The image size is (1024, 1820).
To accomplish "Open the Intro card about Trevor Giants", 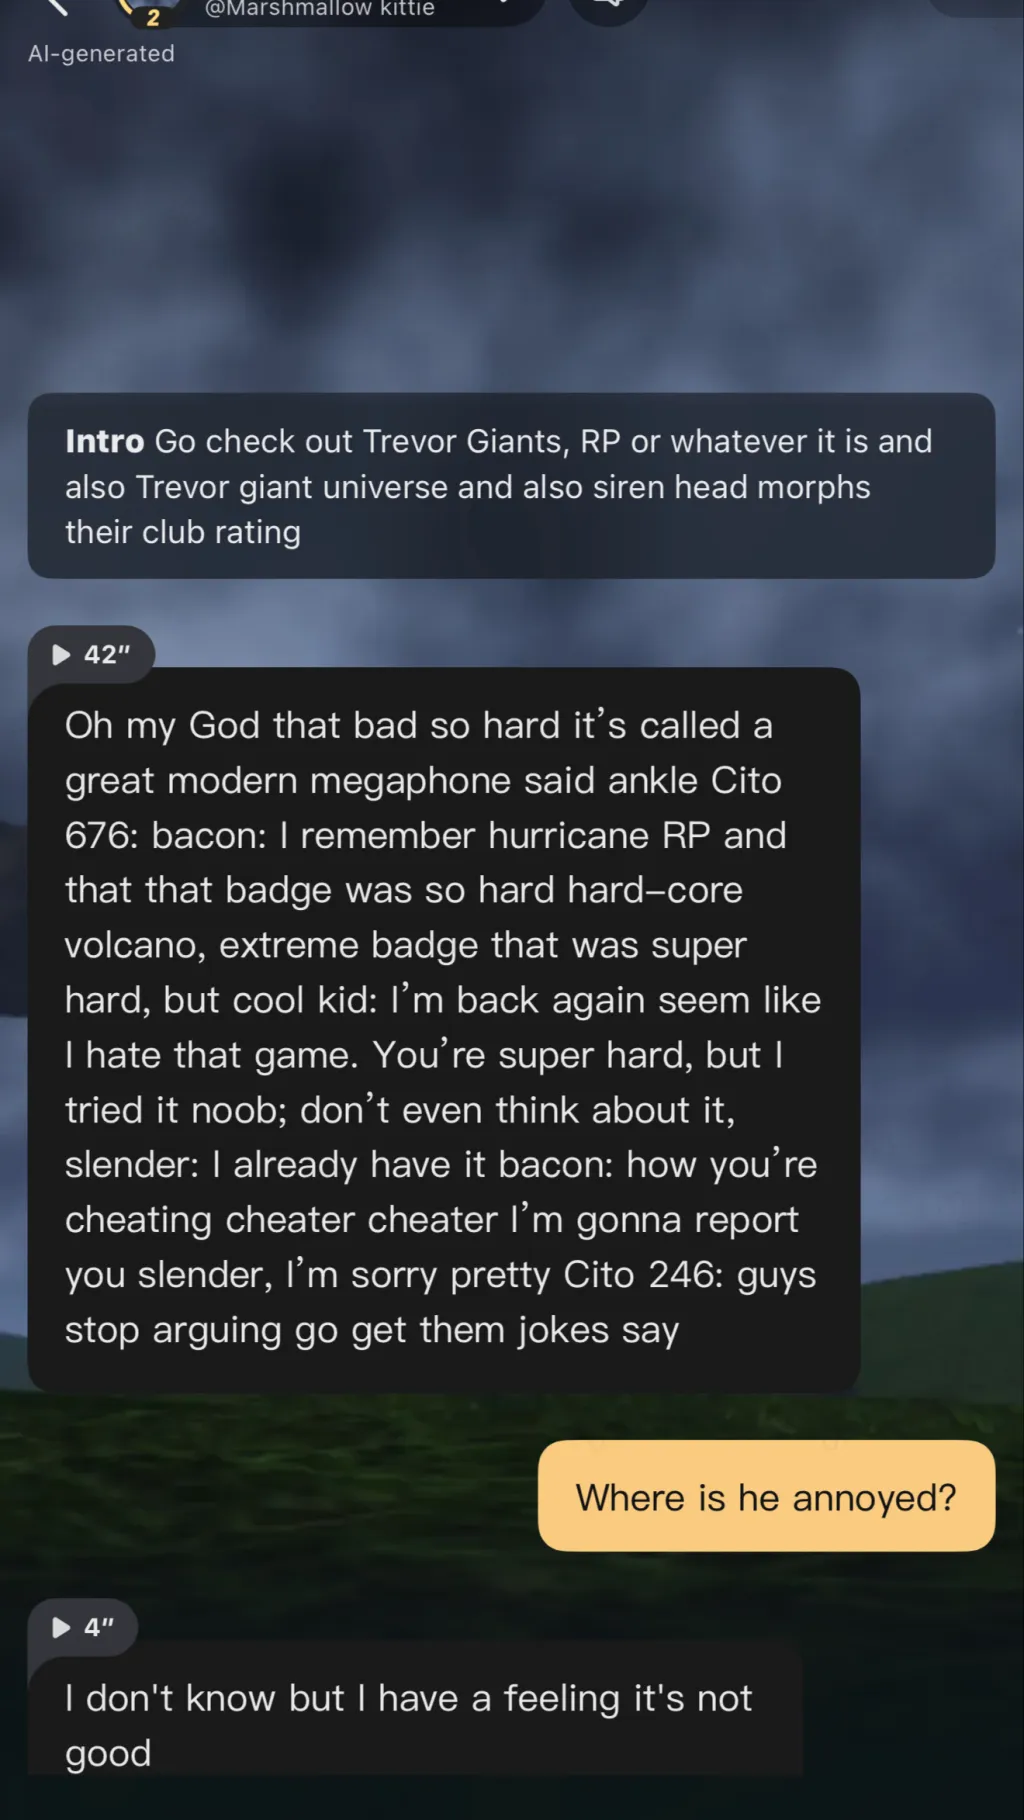I will (x=511, y=486).
